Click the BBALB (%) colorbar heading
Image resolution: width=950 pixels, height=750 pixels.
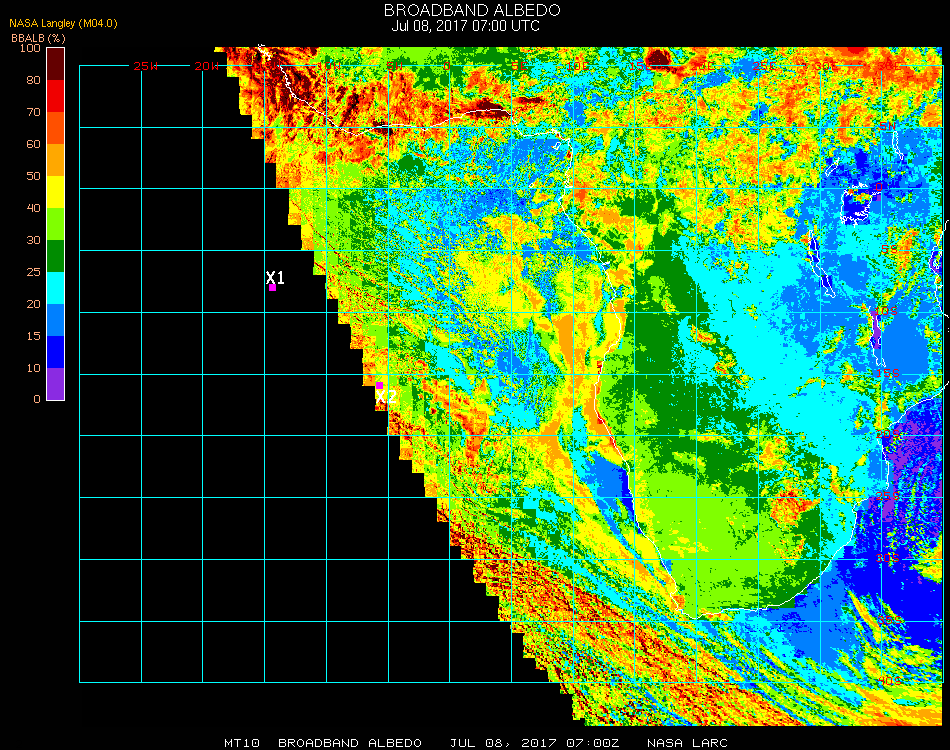[37, 37]
